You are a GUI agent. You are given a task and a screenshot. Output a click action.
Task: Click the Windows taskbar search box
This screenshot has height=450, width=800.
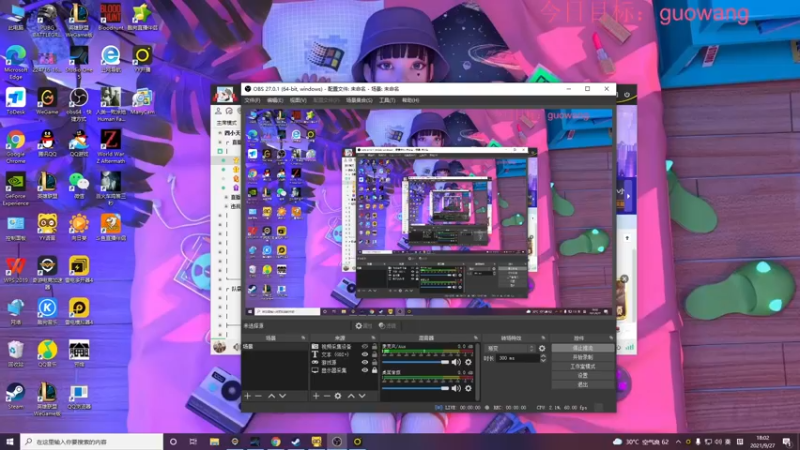[x=92, y=442]
